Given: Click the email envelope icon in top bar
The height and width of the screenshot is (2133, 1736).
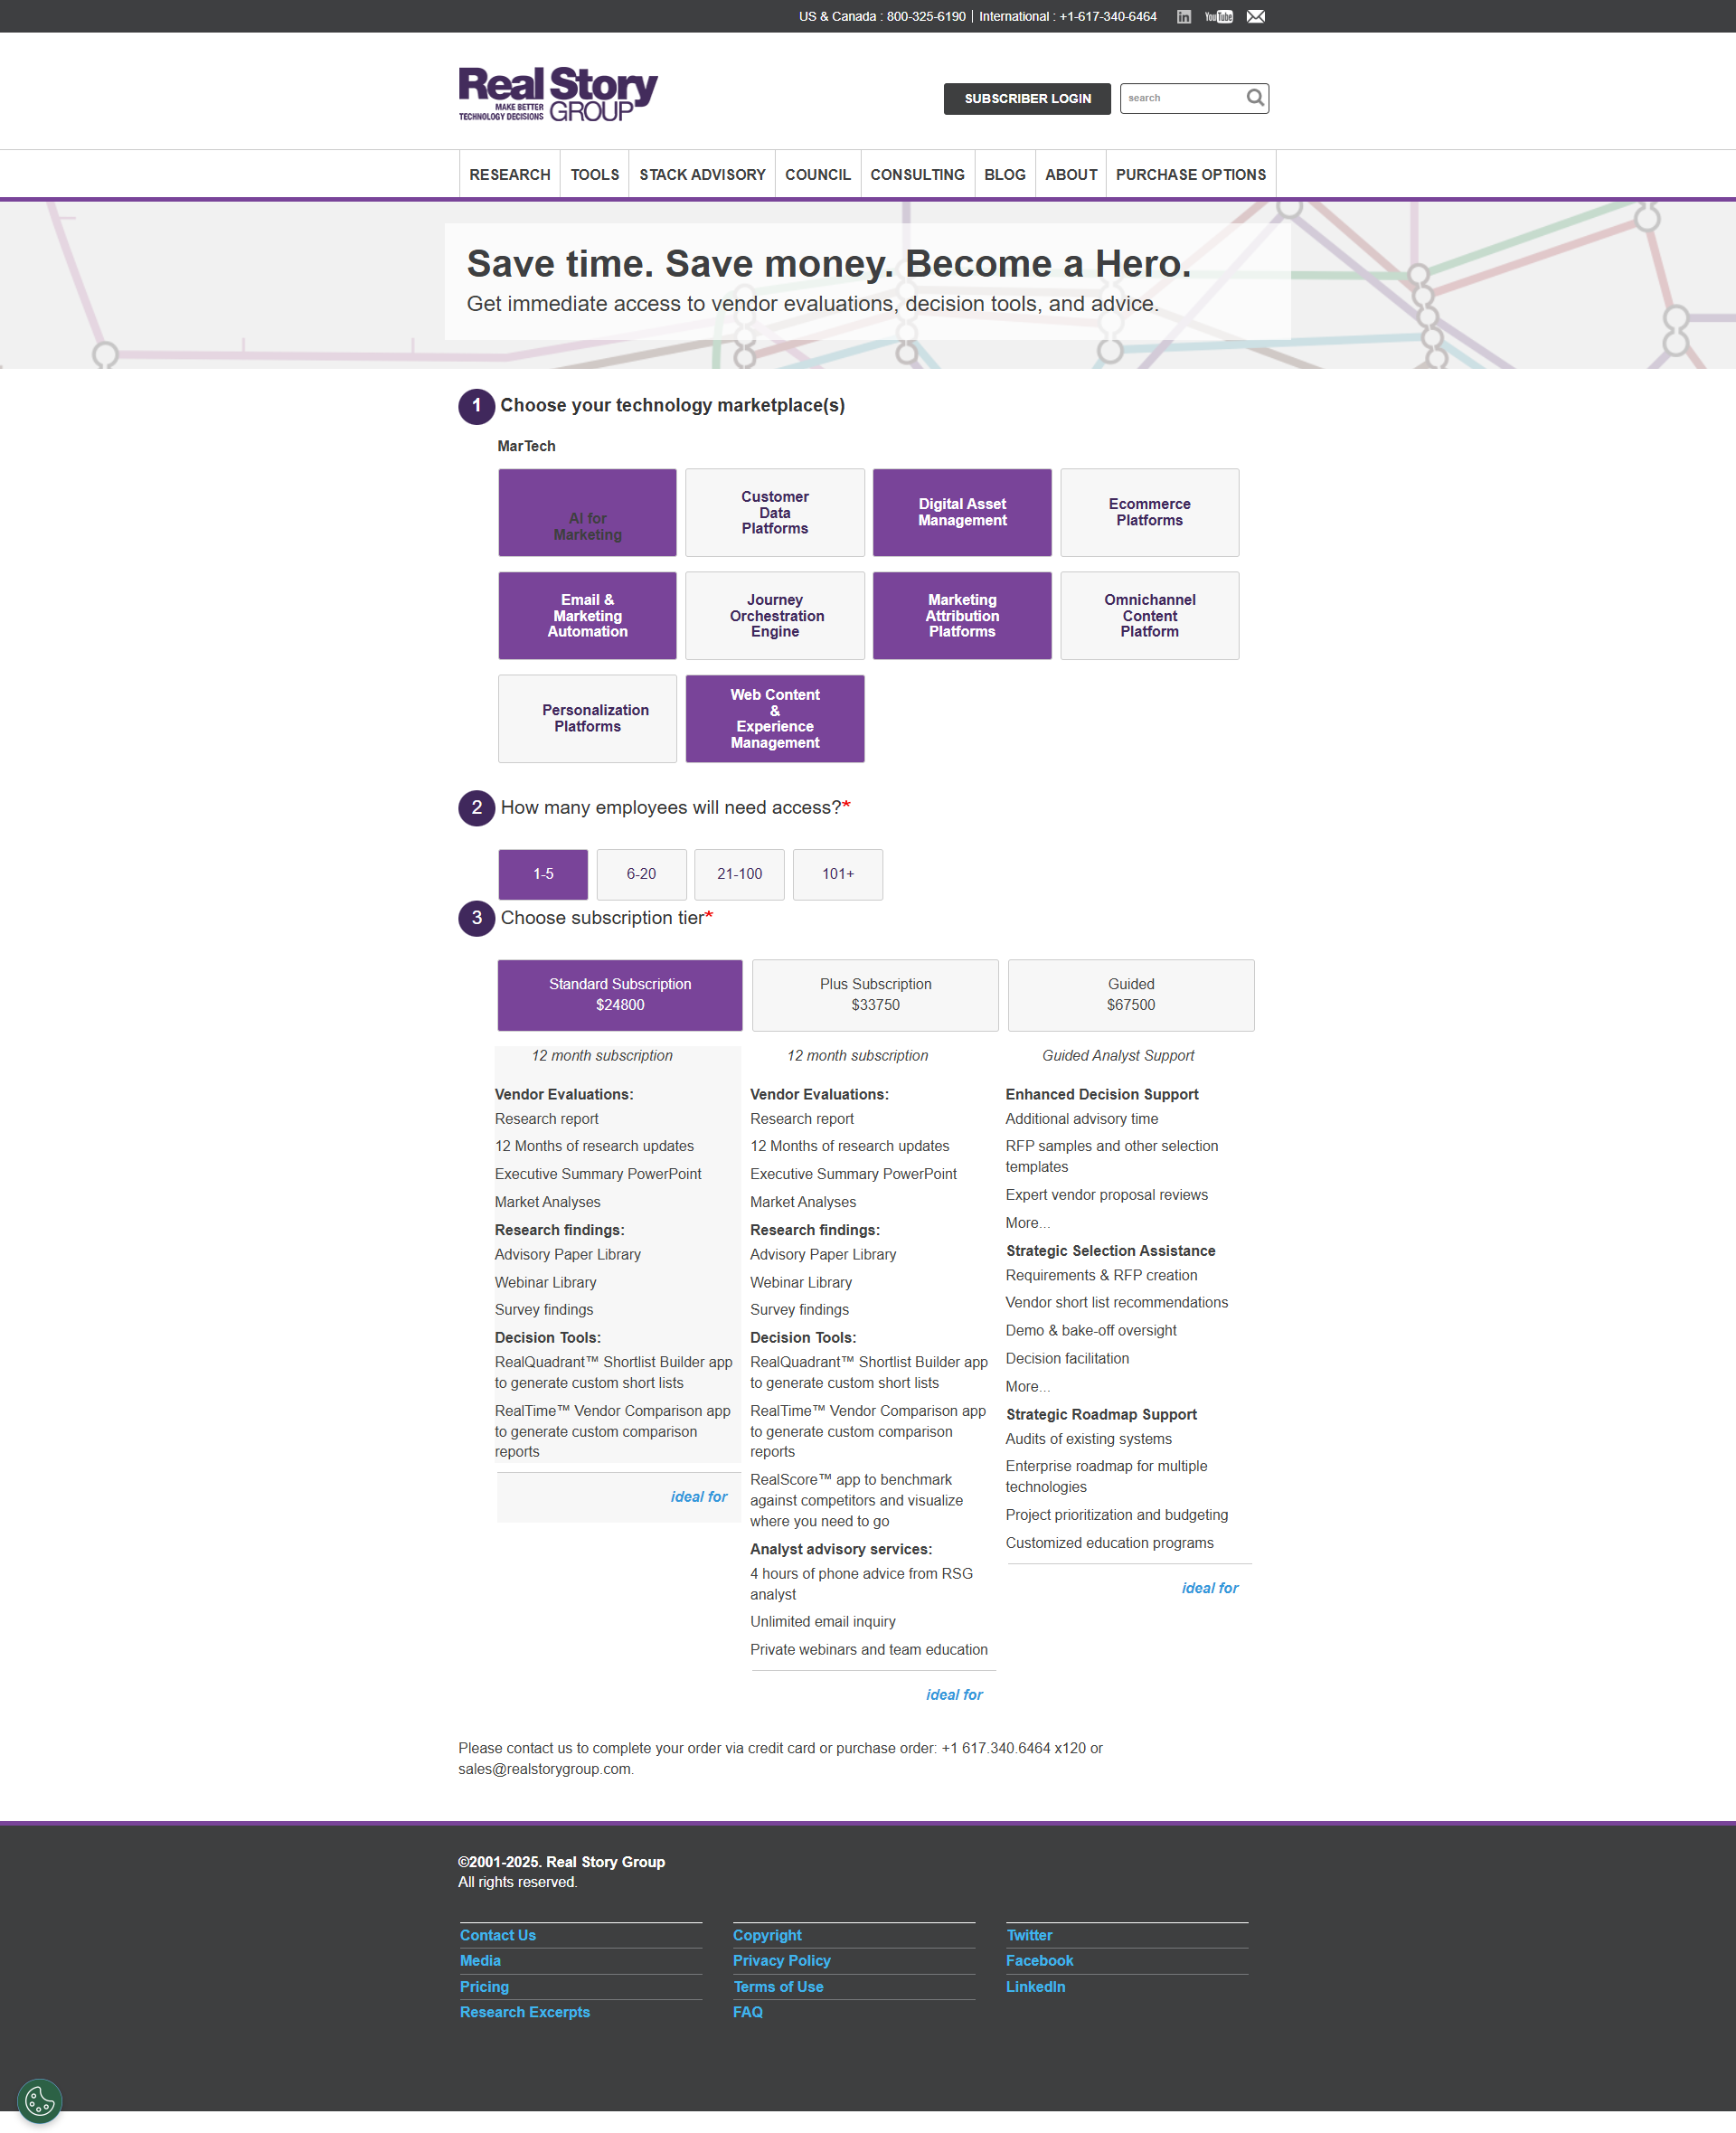Looking at the screenshot, I should 1255,16.
